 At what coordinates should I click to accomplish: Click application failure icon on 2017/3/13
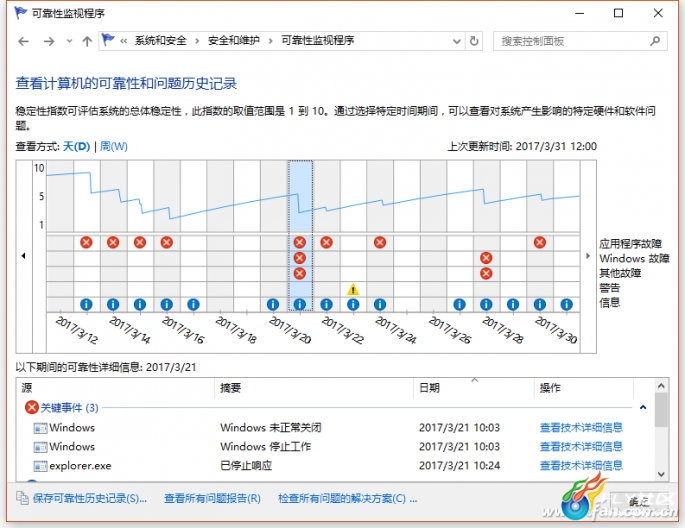pyautogui.click(x=86, y=242)
